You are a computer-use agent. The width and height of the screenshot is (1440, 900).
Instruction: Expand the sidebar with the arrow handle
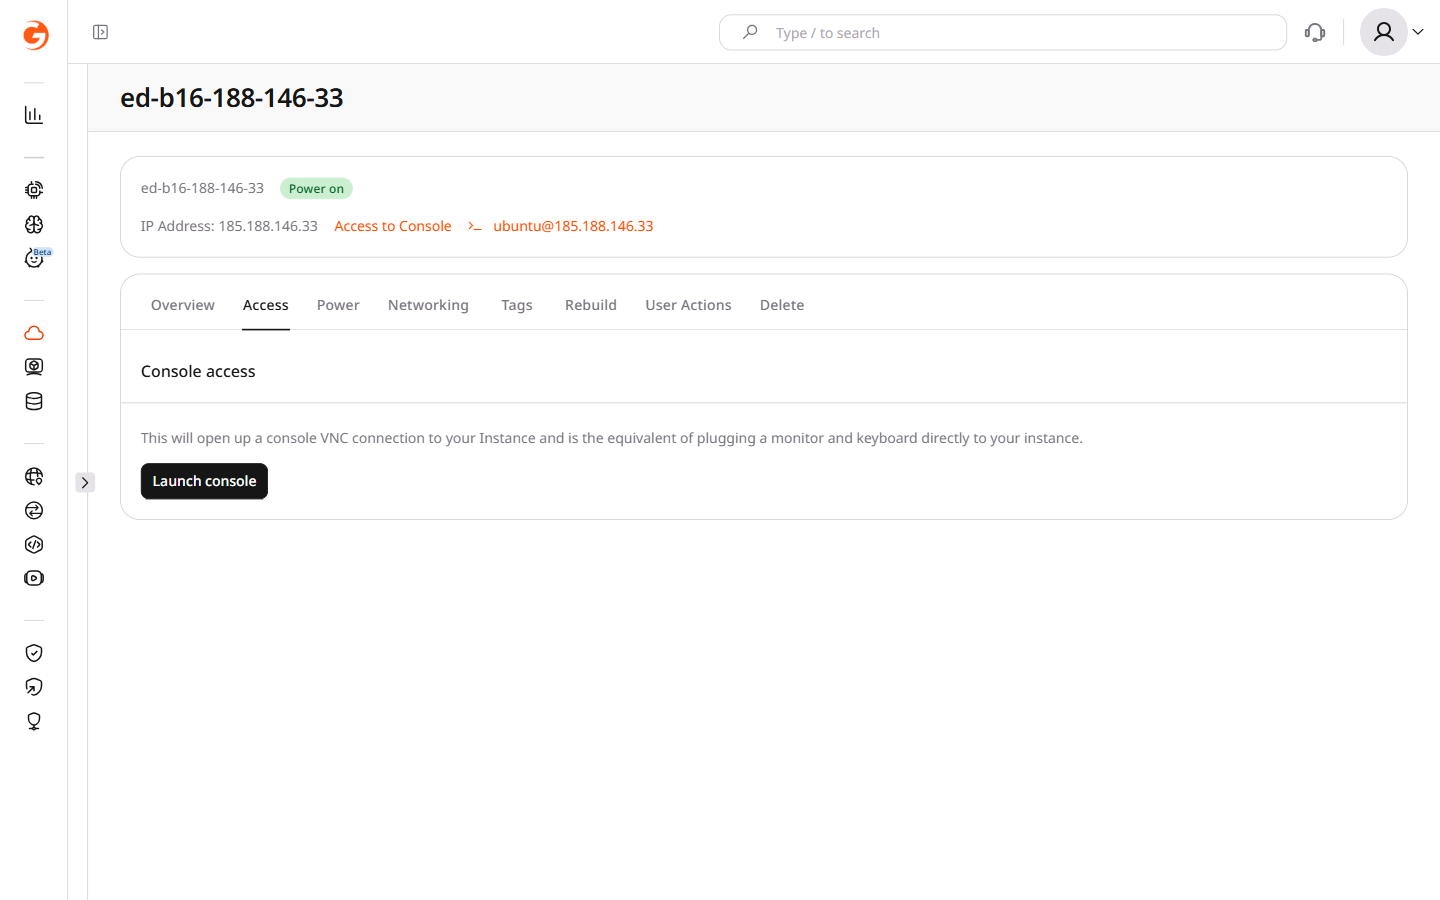tap(85, 482)
